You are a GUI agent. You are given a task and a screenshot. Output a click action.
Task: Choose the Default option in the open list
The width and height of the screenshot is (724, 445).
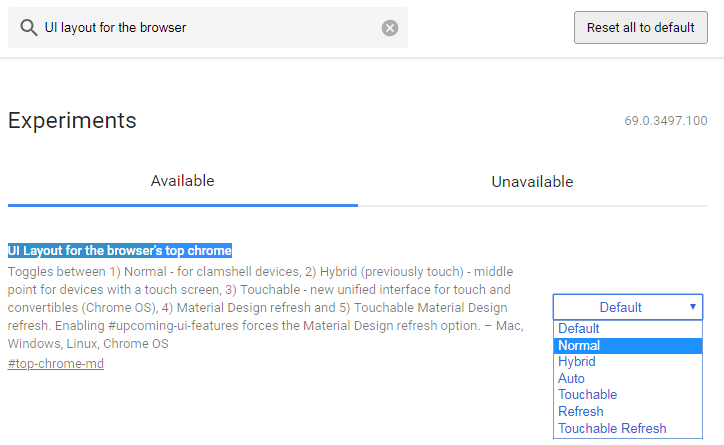coord(579,328)
